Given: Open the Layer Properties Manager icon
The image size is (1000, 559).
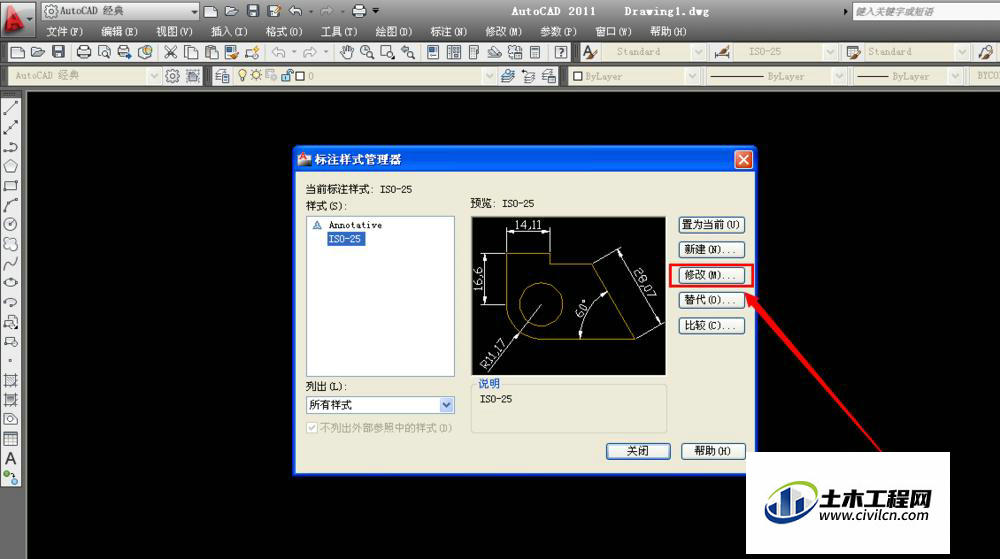Looking at the screenshot, I should tap(222, 76).
